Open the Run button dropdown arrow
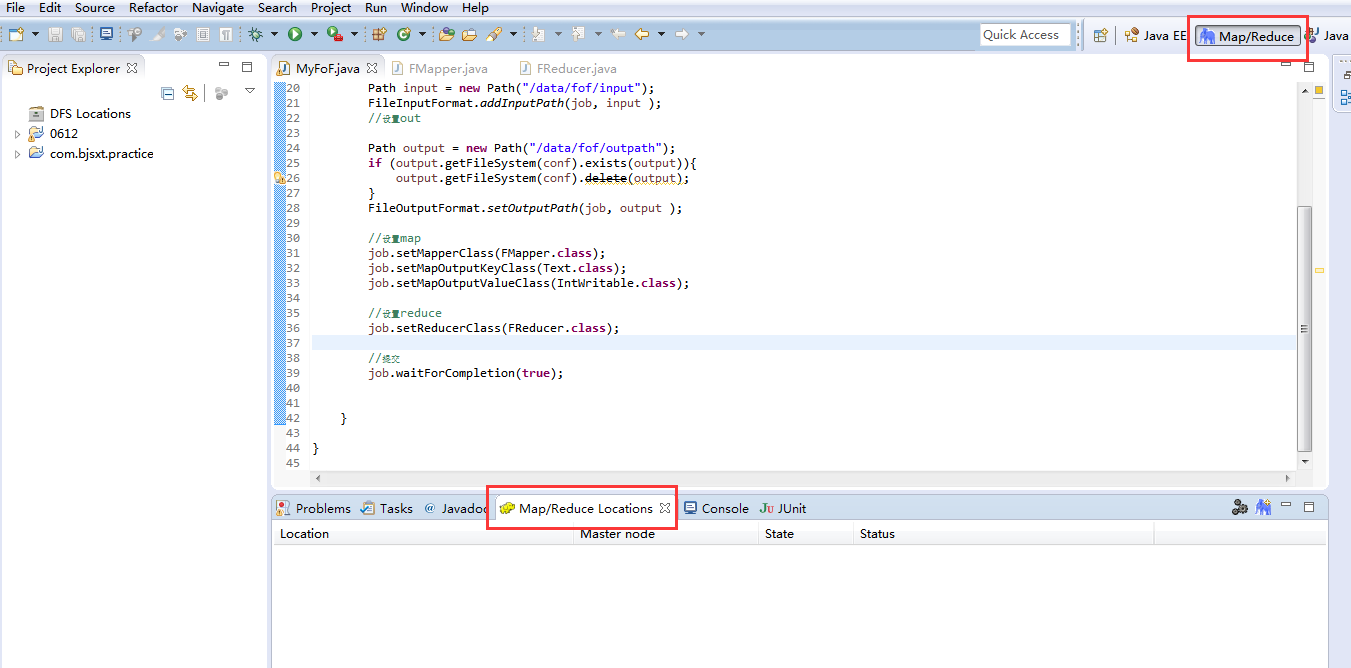Screen dimensions: 1351x668 click(x=313, y=33)
